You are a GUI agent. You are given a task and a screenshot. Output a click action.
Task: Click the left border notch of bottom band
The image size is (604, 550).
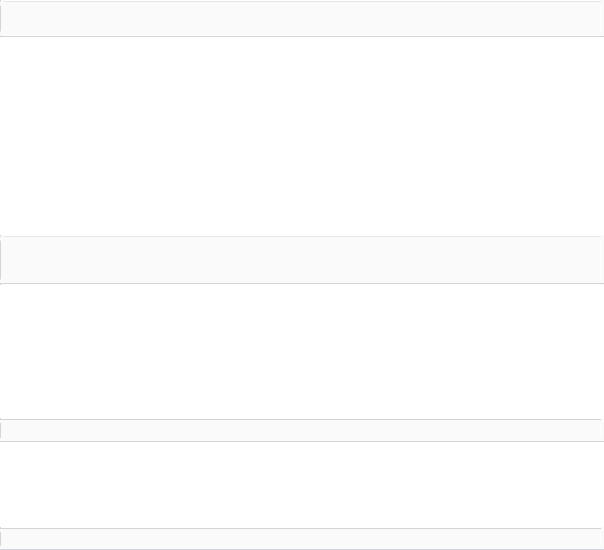(1, 539)
